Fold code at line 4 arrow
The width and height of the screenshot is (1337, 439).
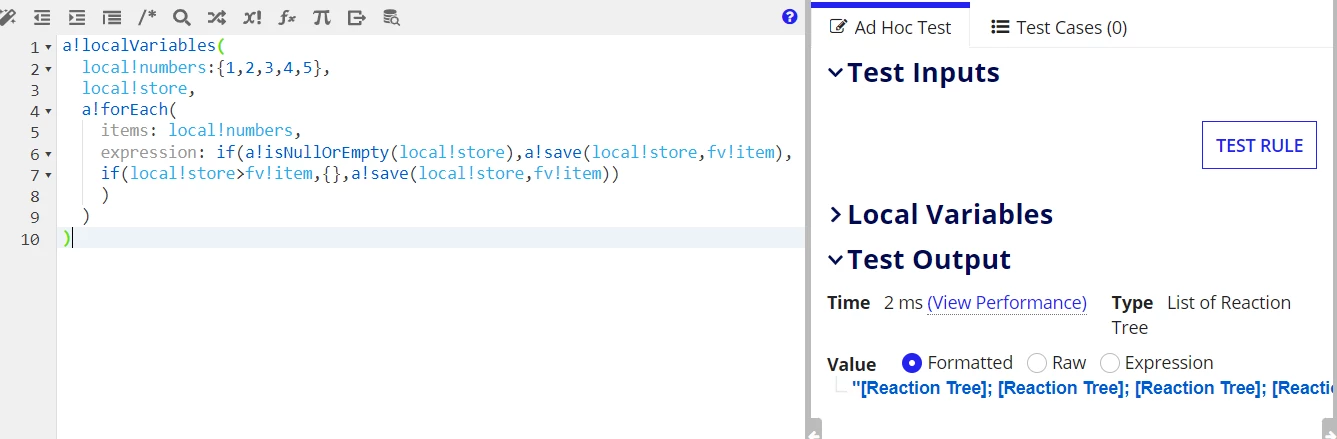coord(49,111)
